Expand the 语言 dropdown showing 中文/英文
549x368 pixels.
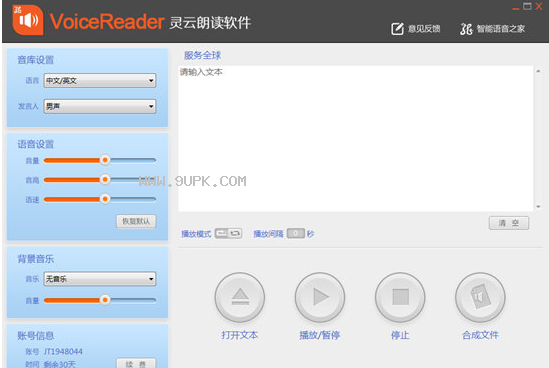pos(100,81)
